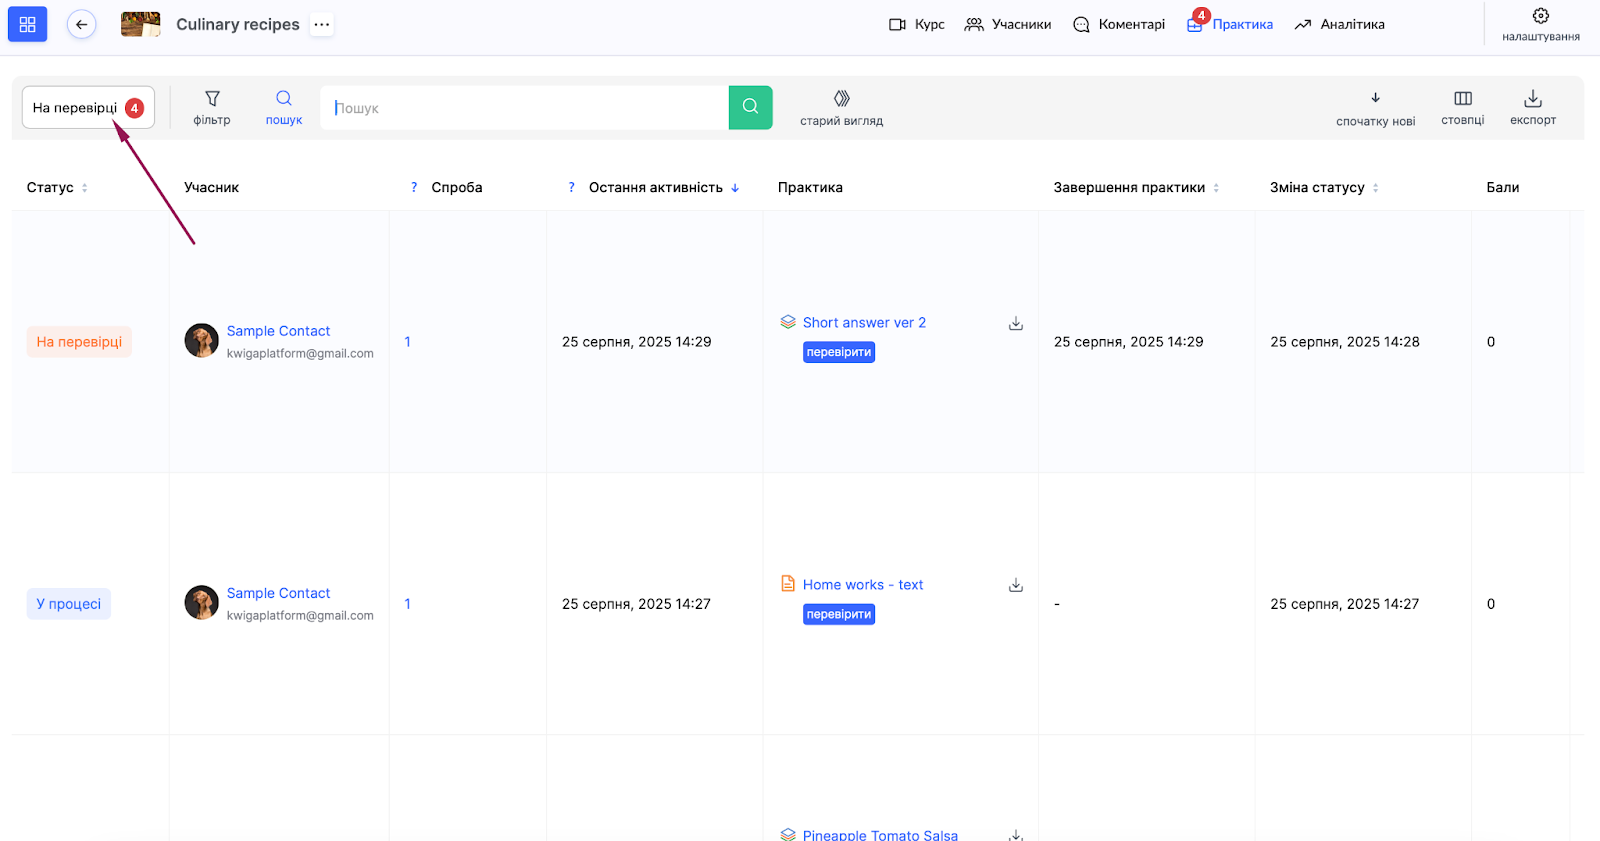Switch to старий вигляд view
The width and height of the screenshot is (1600, 841).
tap(841, 107)
